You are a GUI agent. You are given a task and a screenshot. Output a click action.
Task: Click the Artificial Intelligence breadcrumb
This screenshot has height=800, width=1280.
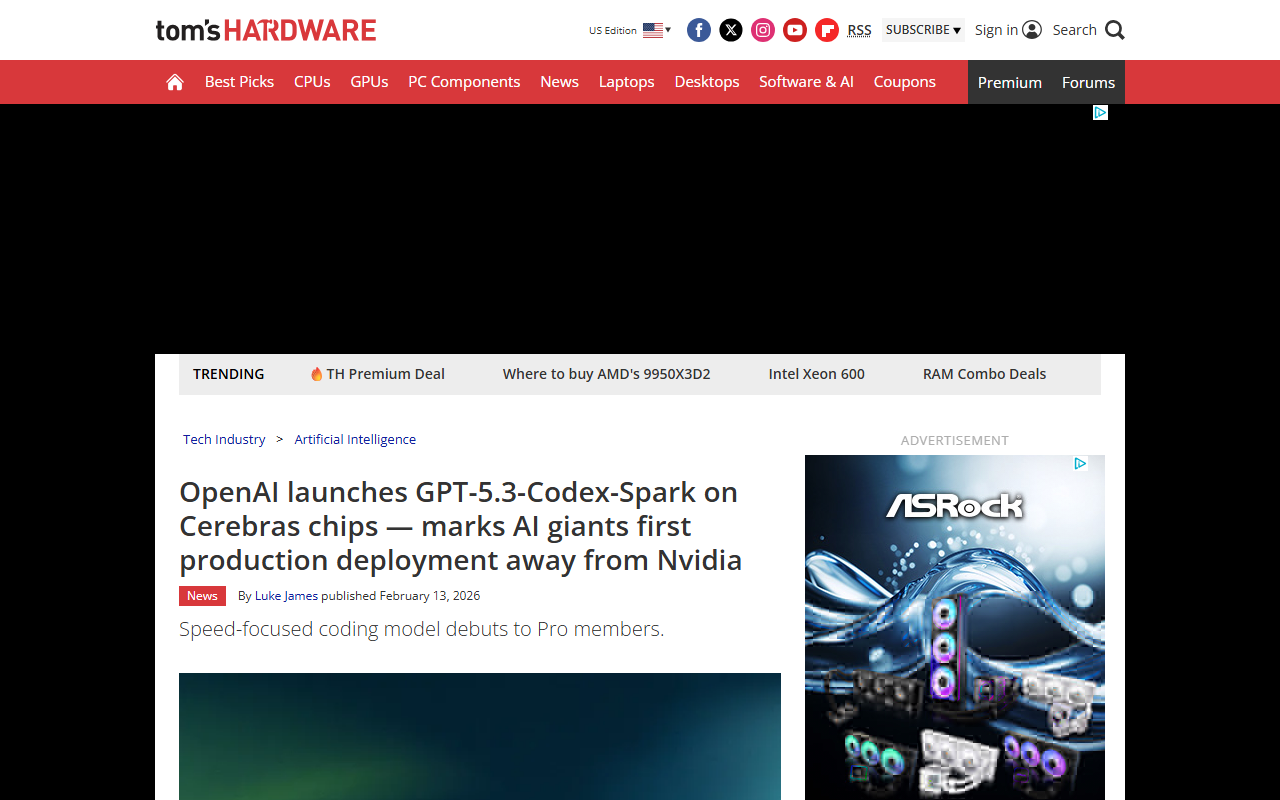point(355,439)
